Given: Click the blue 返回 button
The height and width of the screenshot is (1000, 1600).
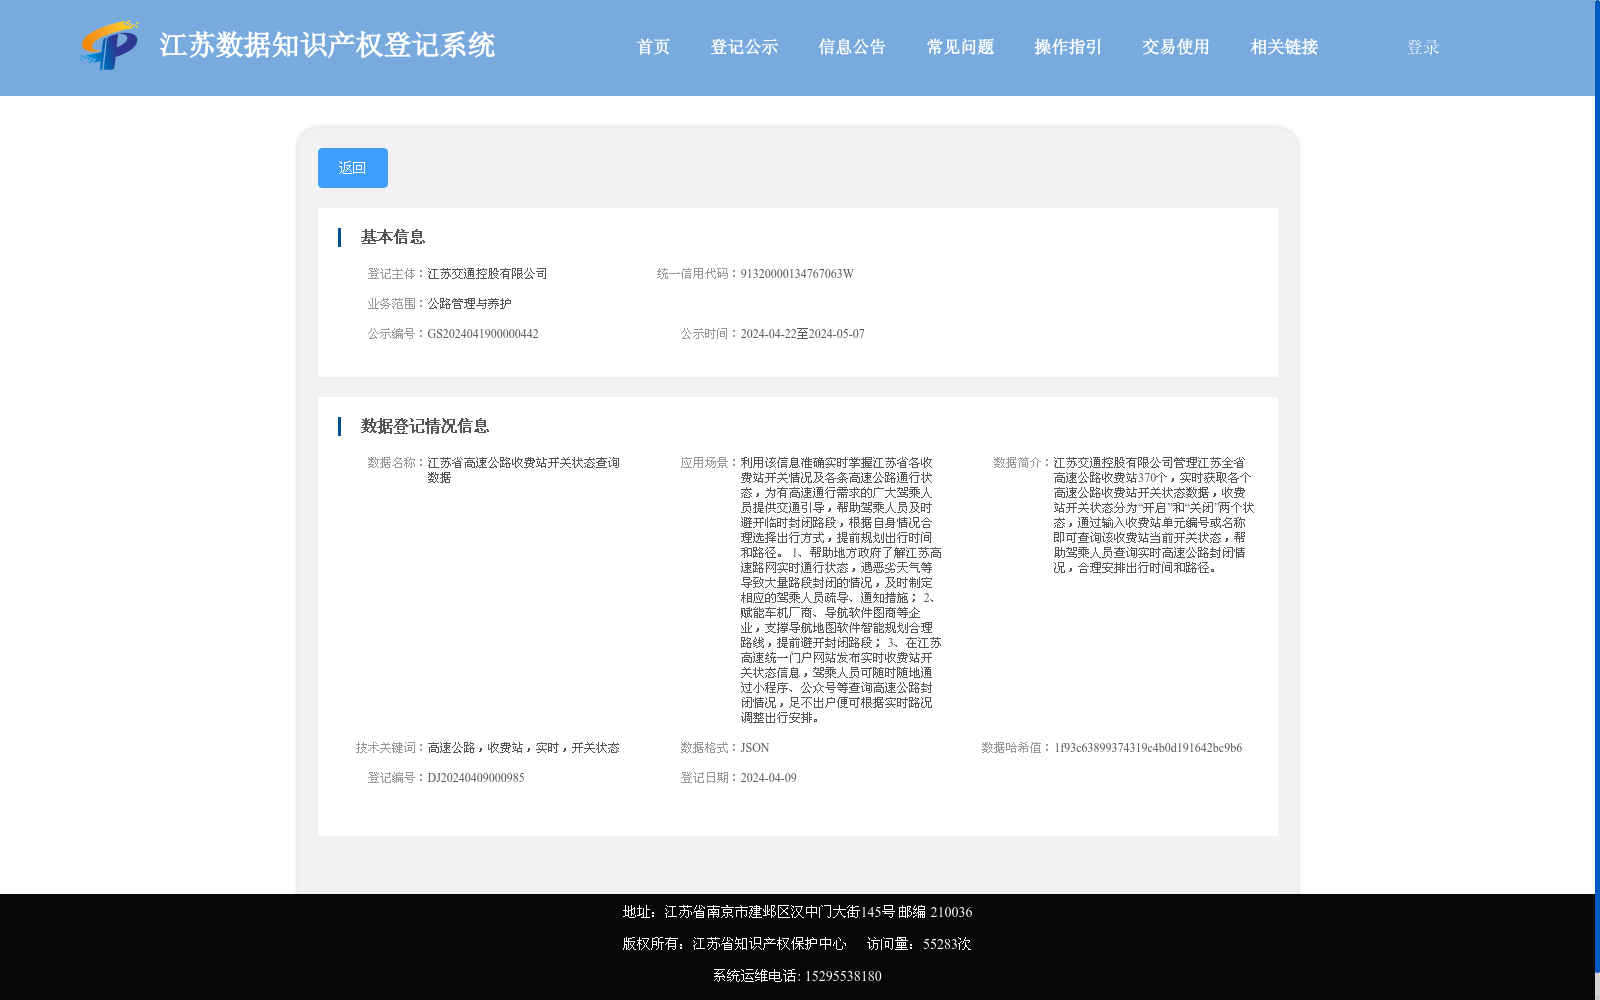Looking at the screenshot, I should click(x=353, y=168).
